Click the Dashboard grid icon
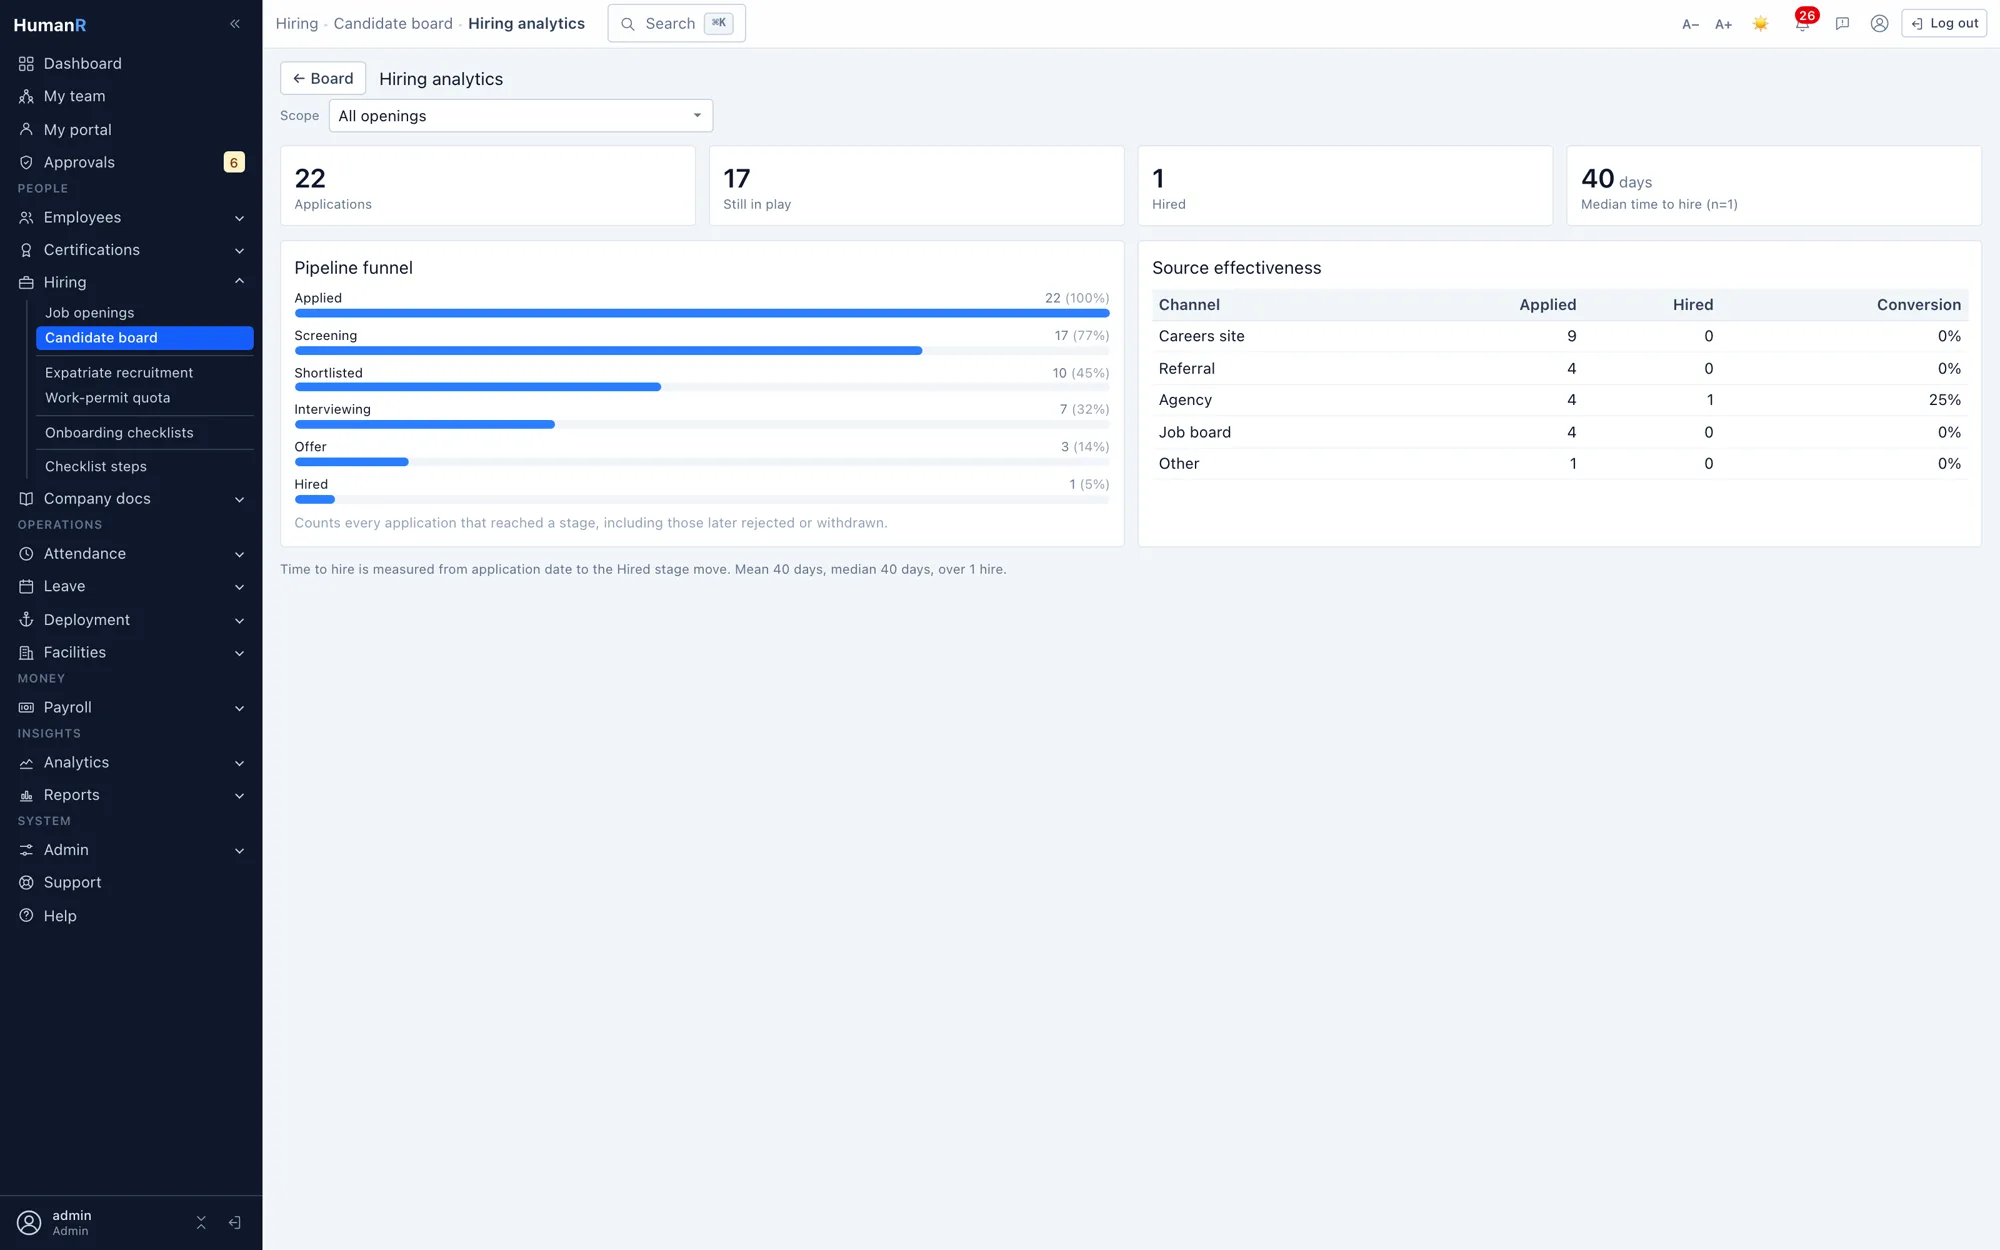Image resolution: width=2000 pixels, height=1250 pixels. click(26, 64)
